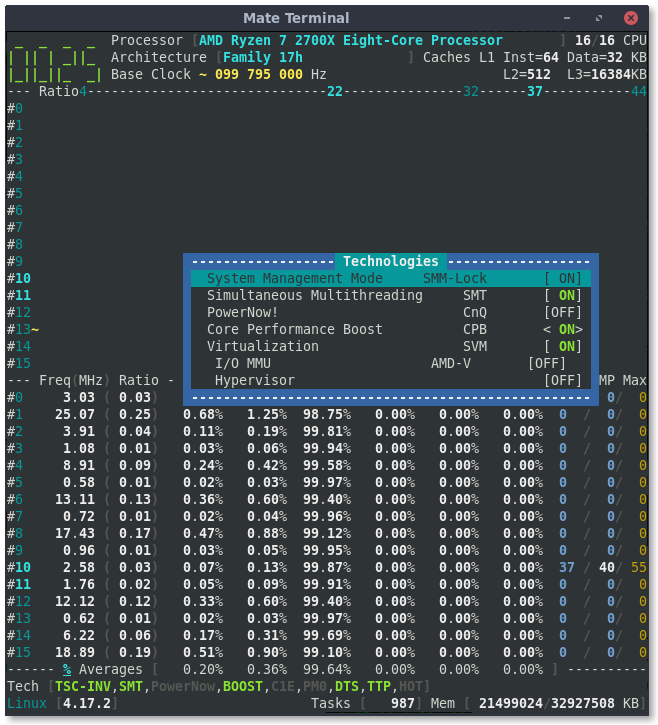Select the PowerNow! menu row

click(391, 313)
